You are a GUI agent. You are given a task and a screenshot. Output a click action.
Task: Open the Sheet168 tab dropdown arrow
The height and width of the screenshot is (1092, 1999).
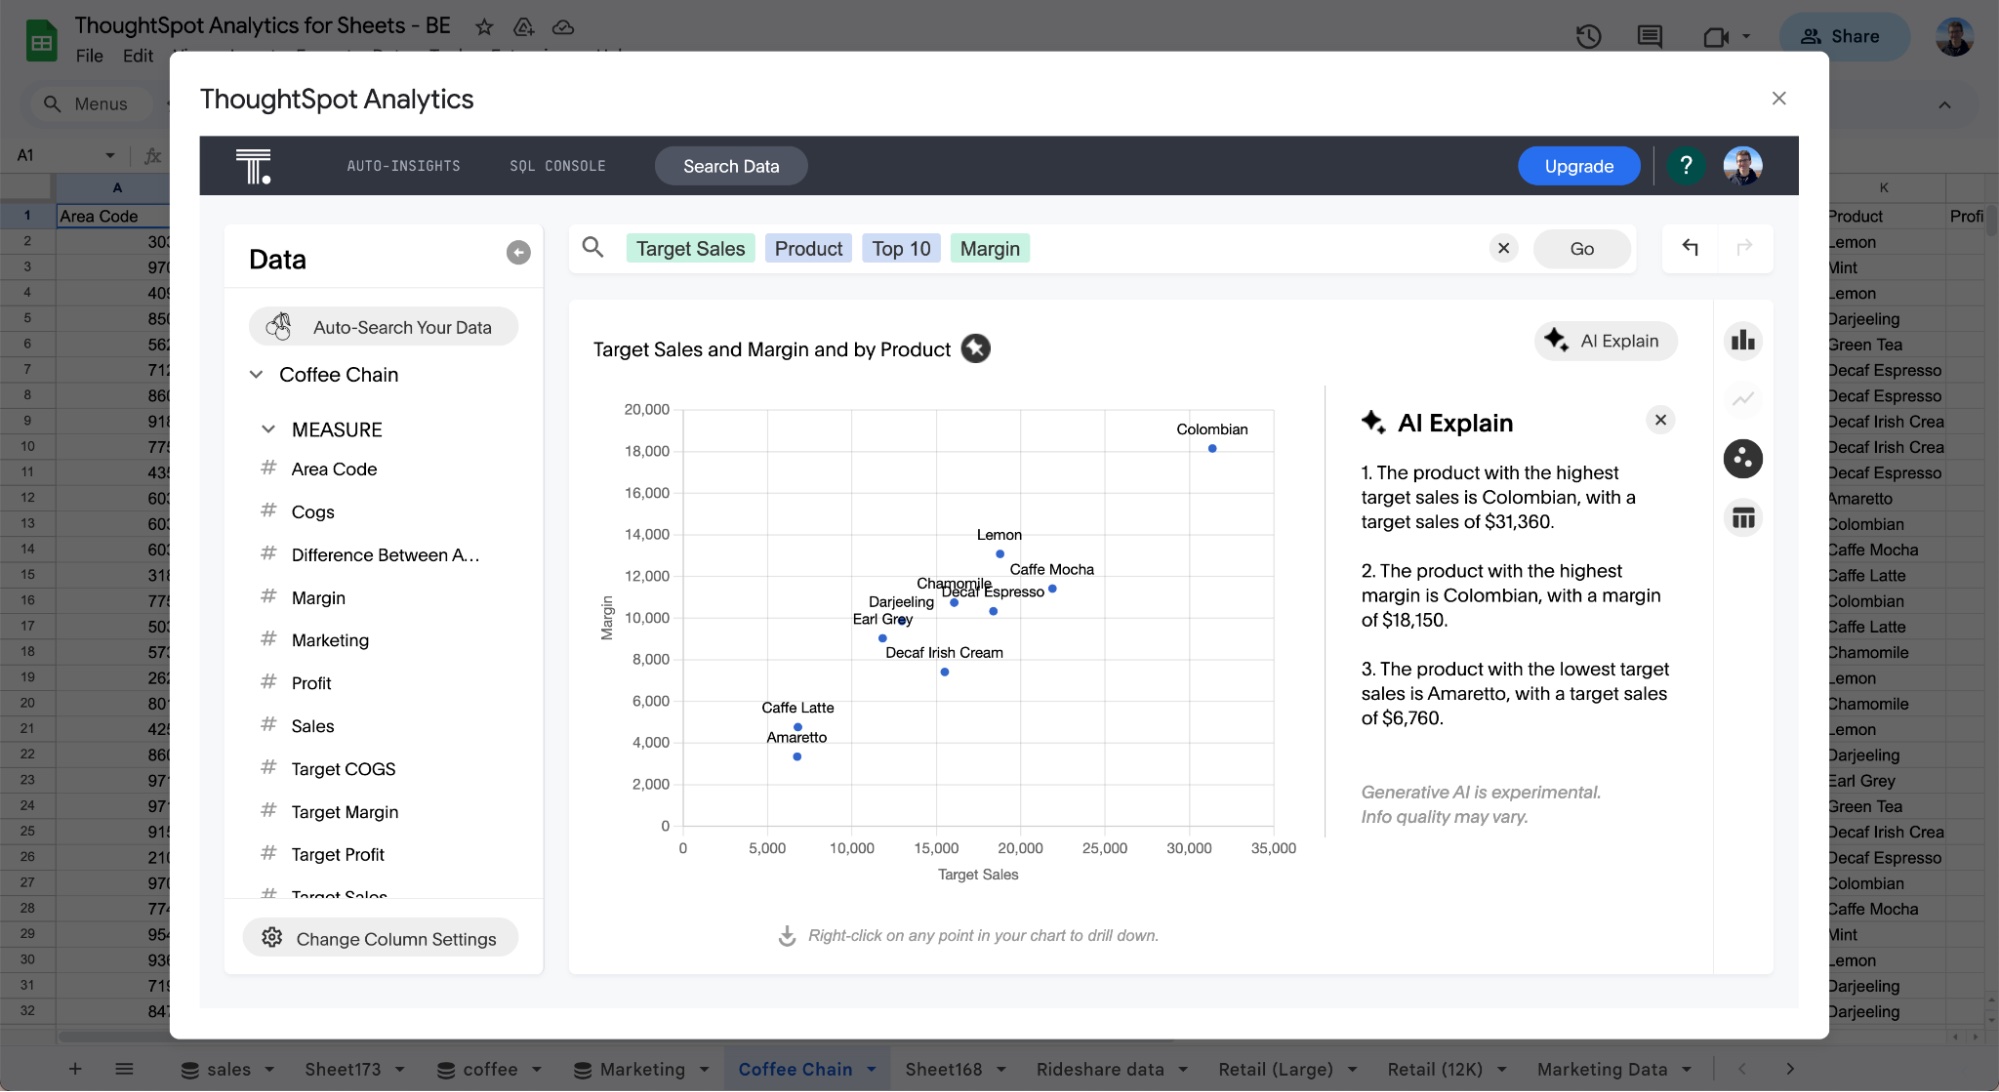click(1001, 1069)
